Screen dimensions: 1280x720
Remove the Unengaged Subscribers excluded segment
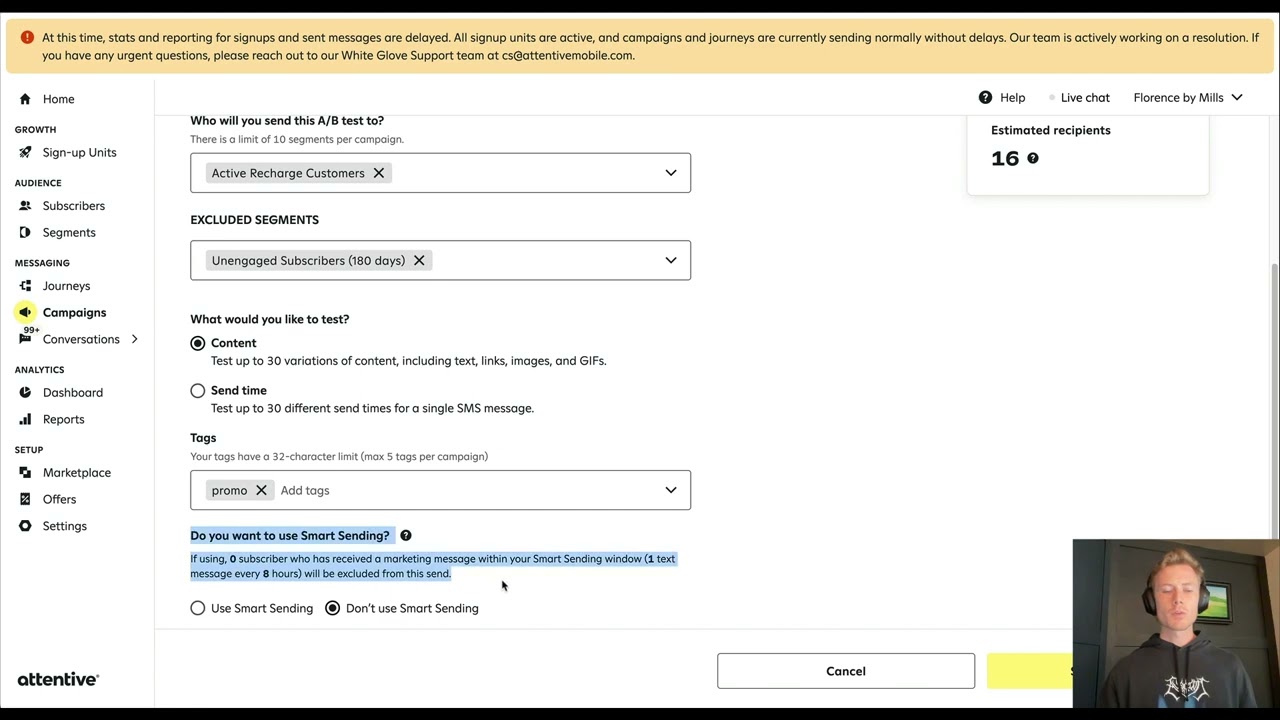coord(419,260)
